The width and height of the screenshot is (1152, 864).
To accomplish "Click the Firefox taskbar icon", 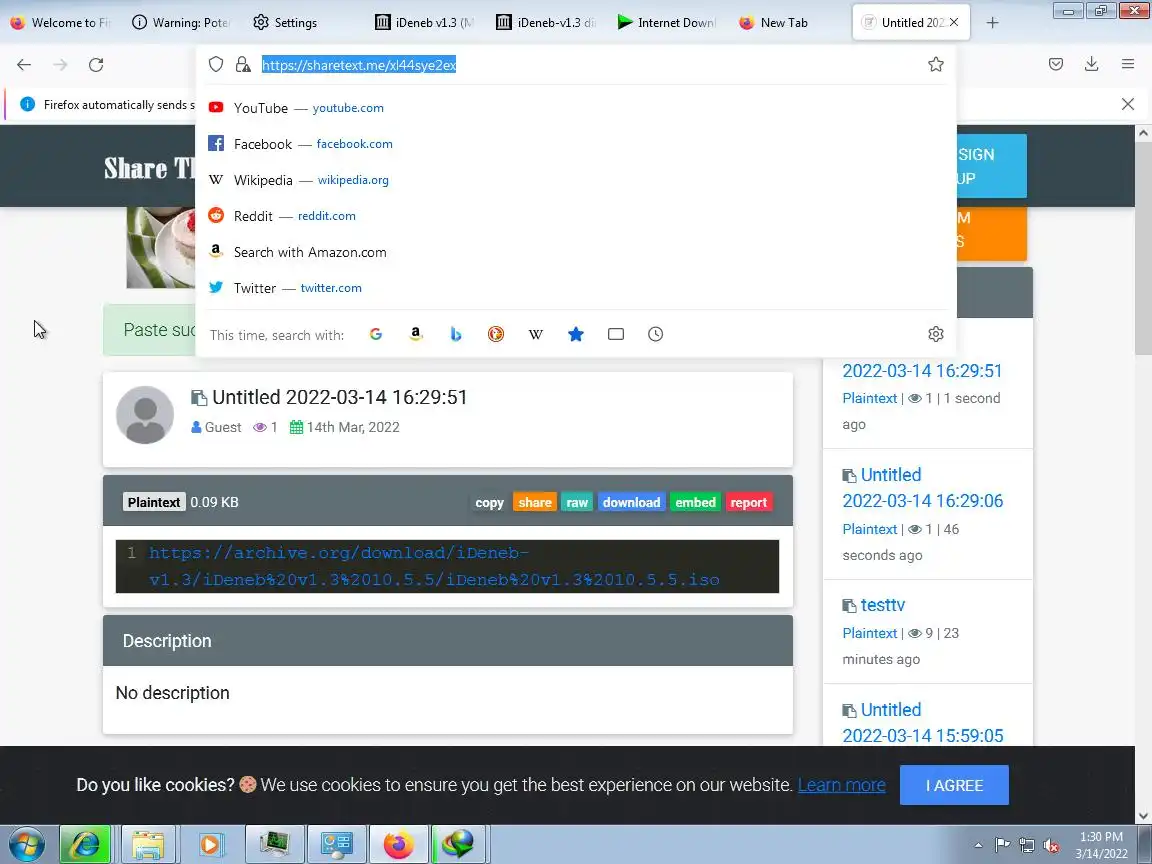I will pyautogui.click(x=398, y=844).
